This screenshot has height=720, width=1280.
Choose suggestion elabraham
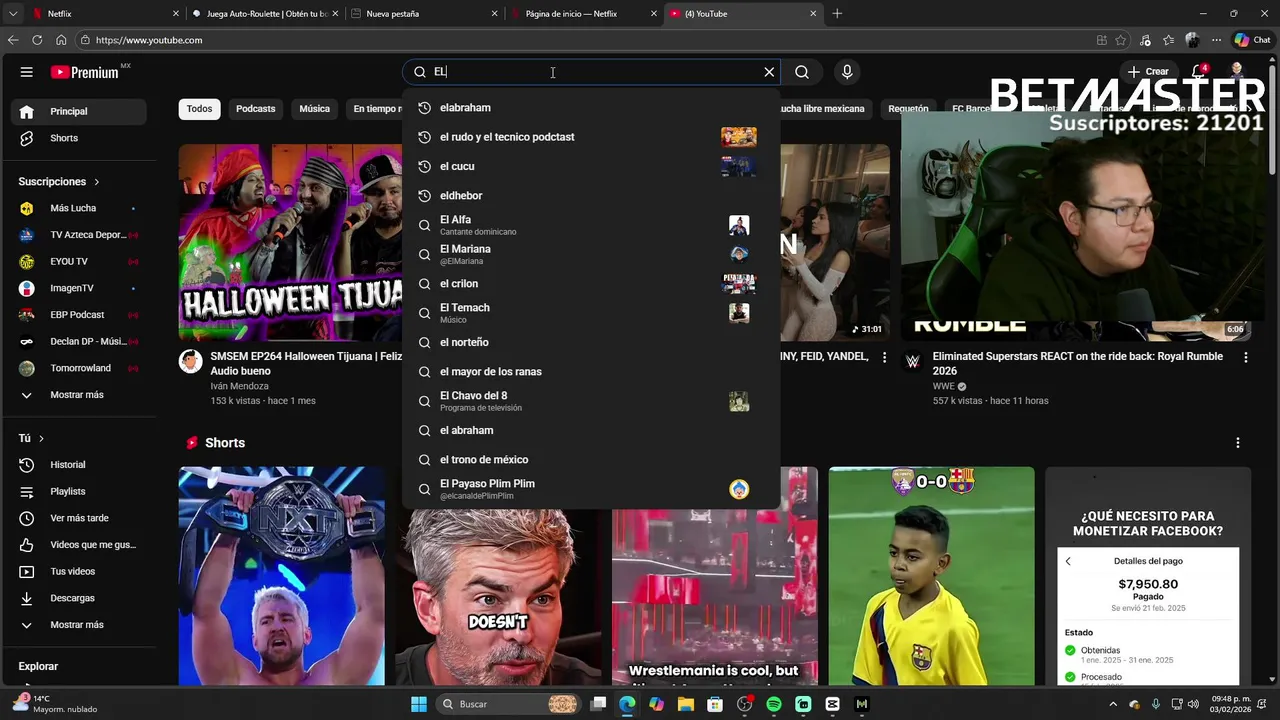pyautogui.click(x=590, y=108)
